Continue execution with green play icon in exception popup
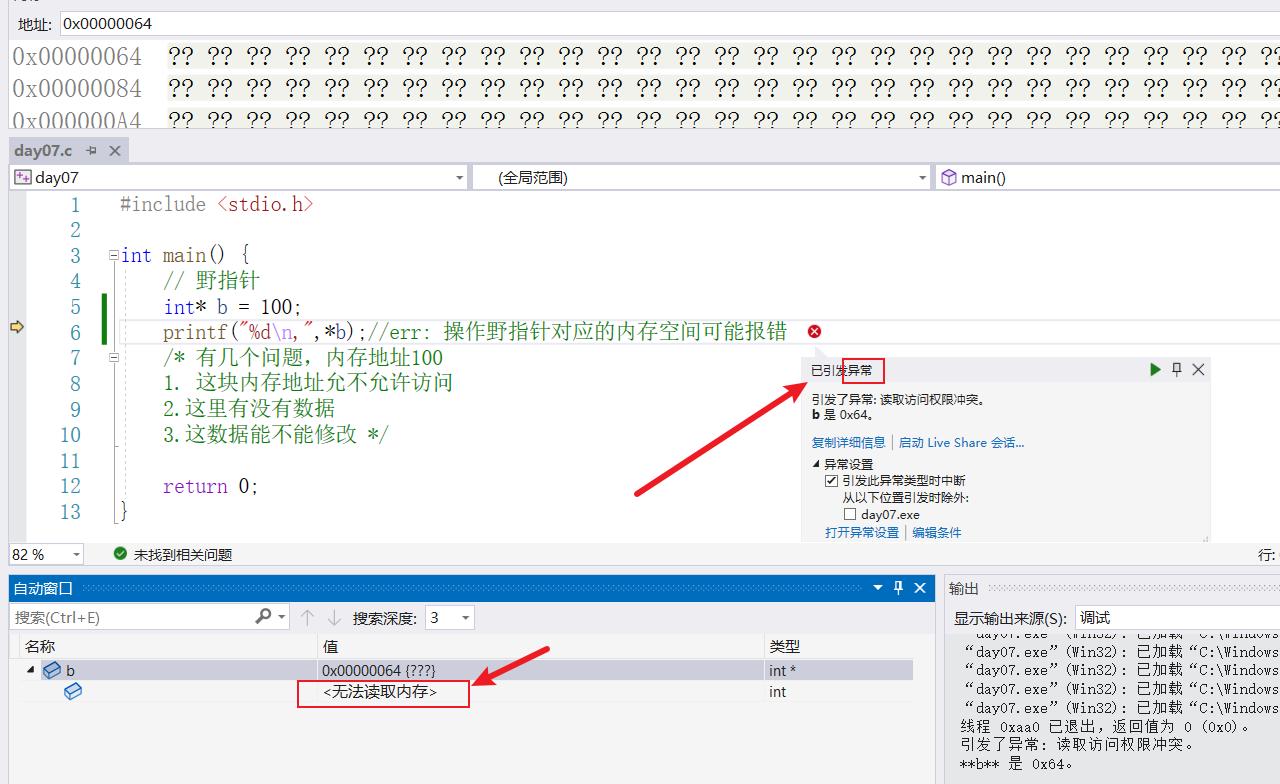Screen dimensions: 1280x784 1155,370
